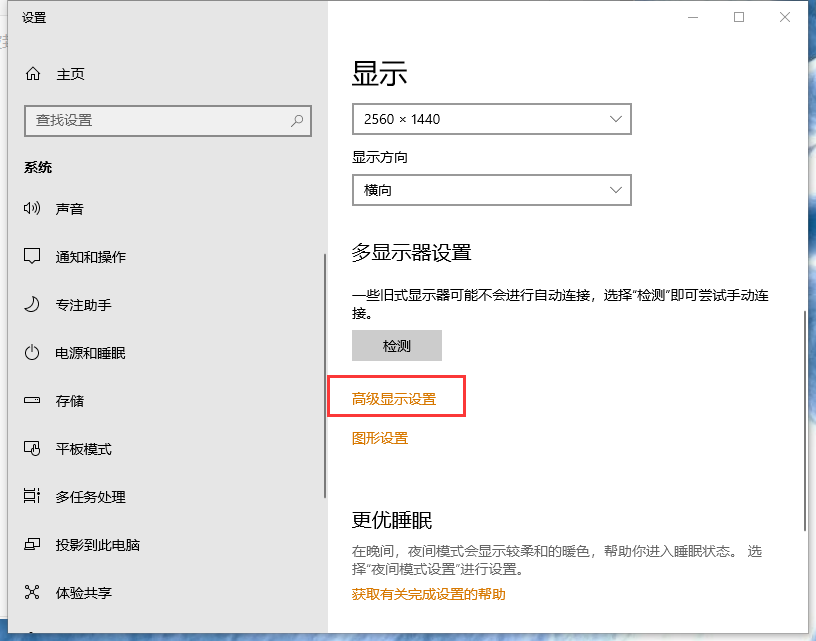The image size is (816, 641).
Task: Click the 系统 section label
Action: click(37, 168)
